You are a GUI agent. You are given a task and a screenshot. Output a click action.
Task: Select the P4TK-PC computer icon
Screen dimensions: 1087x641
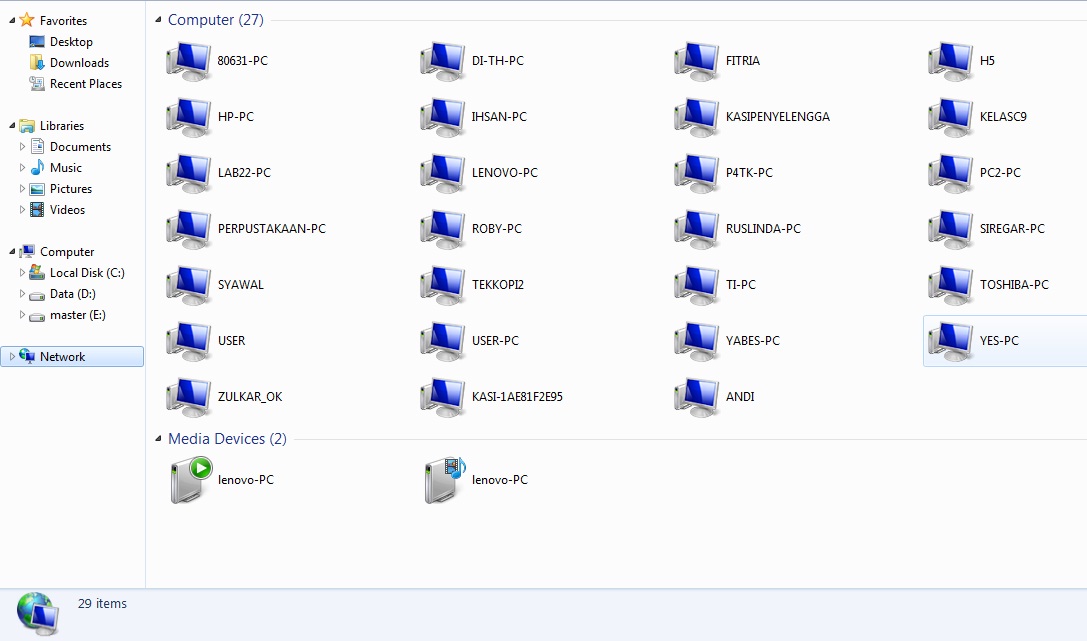click(x=697, y=173)
